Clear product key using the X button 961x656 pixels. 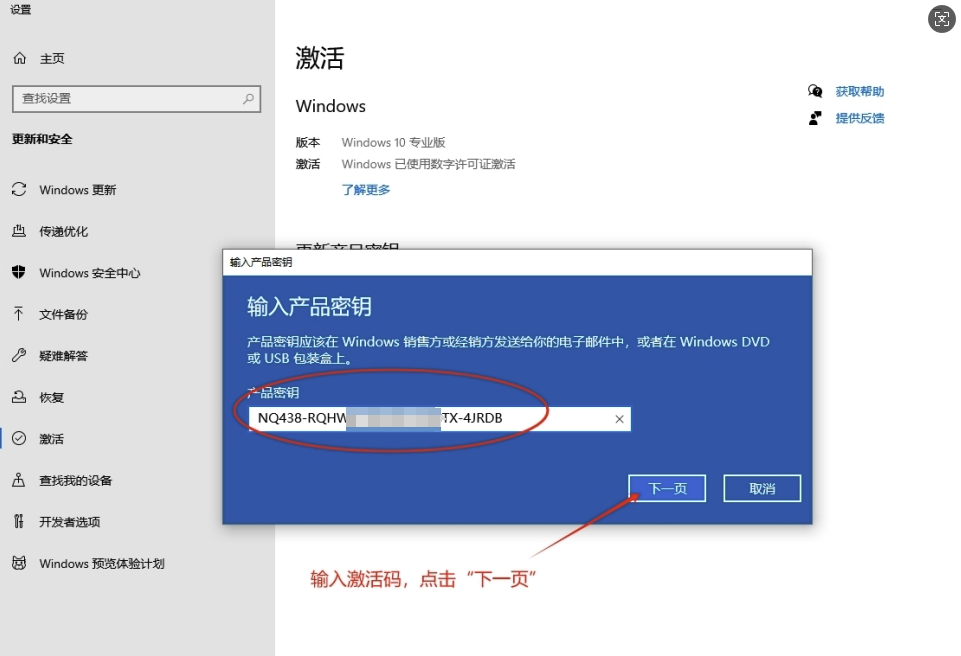[618, 419]
